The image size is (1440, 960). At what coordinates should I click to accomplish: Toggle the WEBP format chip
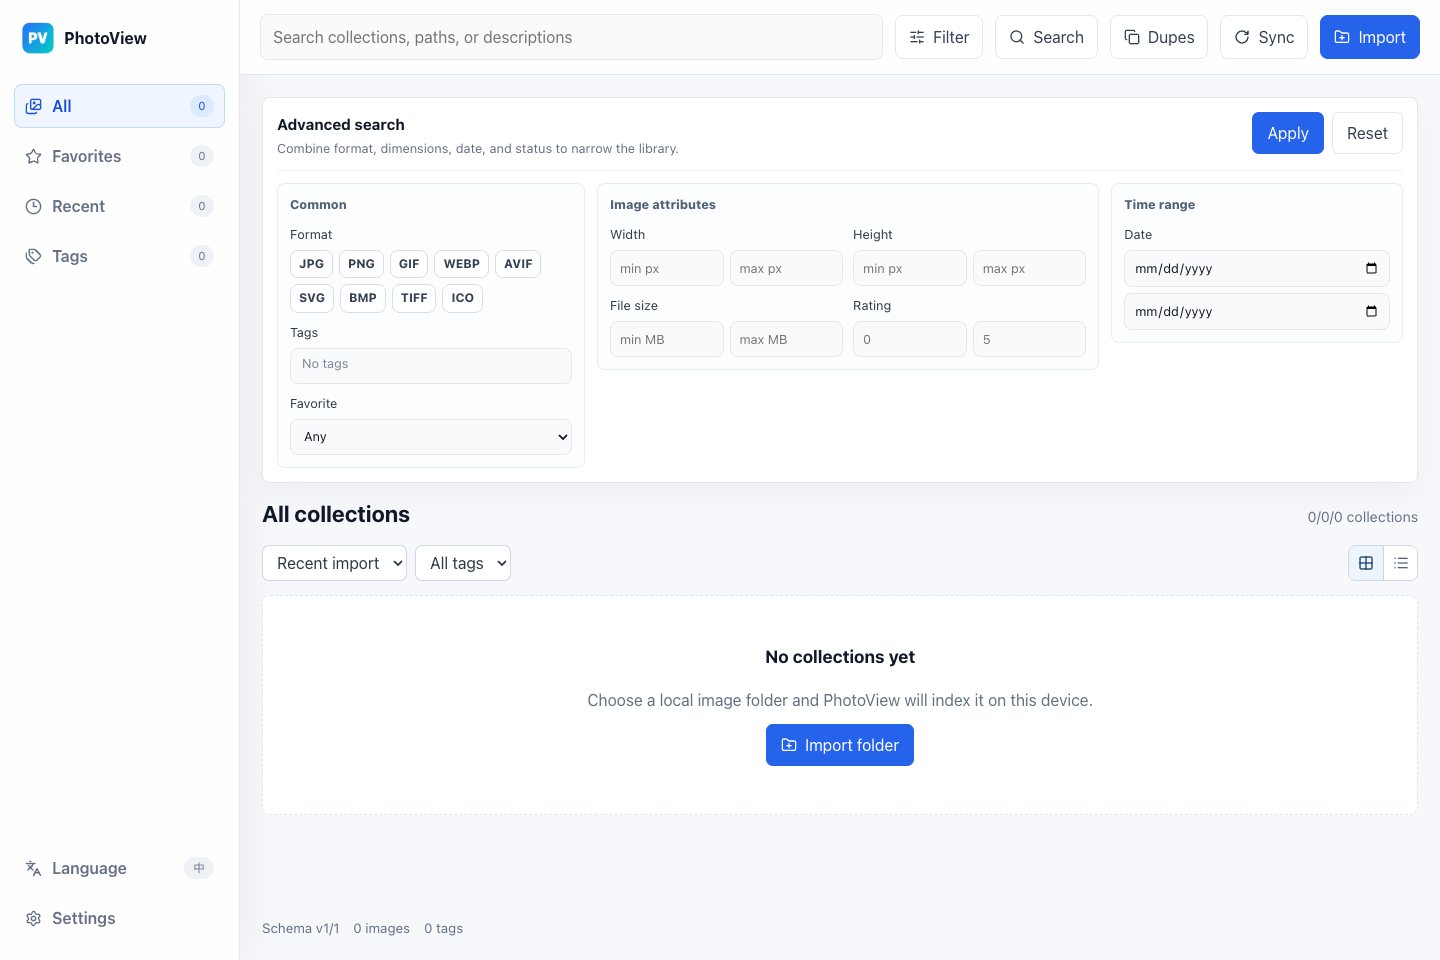point(462,264)
